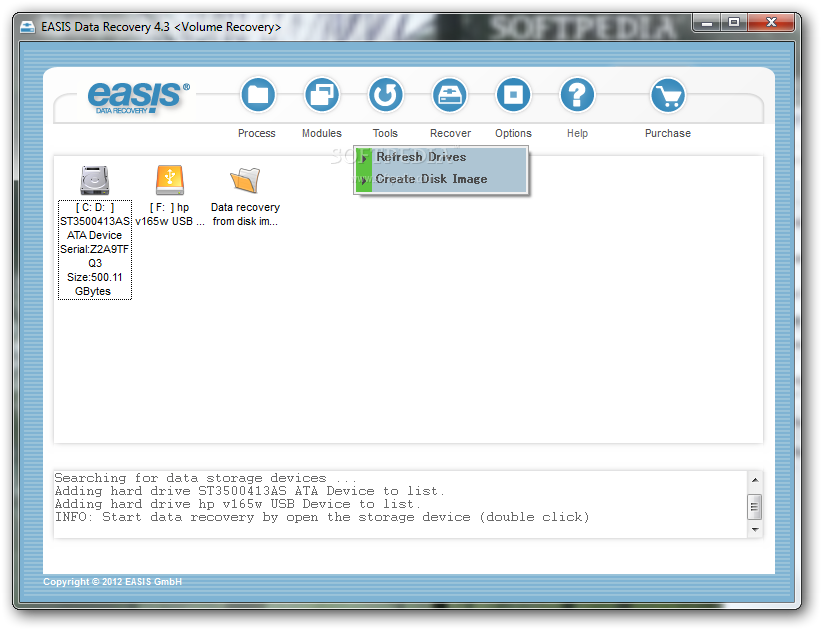Click the Process label
The height and width of the screenshot is (630, 822).
click(256, 133)
